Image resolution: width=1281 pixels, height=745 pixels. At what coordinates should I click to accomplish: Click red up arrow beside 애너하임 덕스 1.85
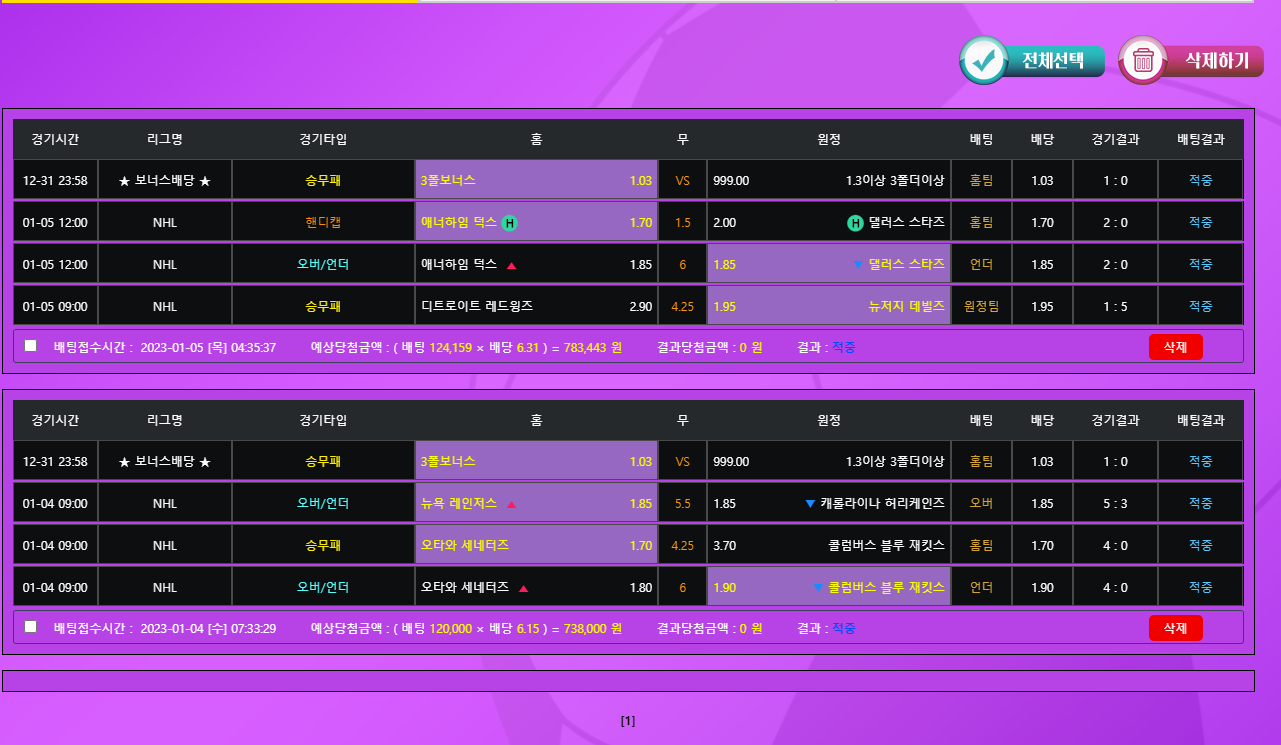511,265
